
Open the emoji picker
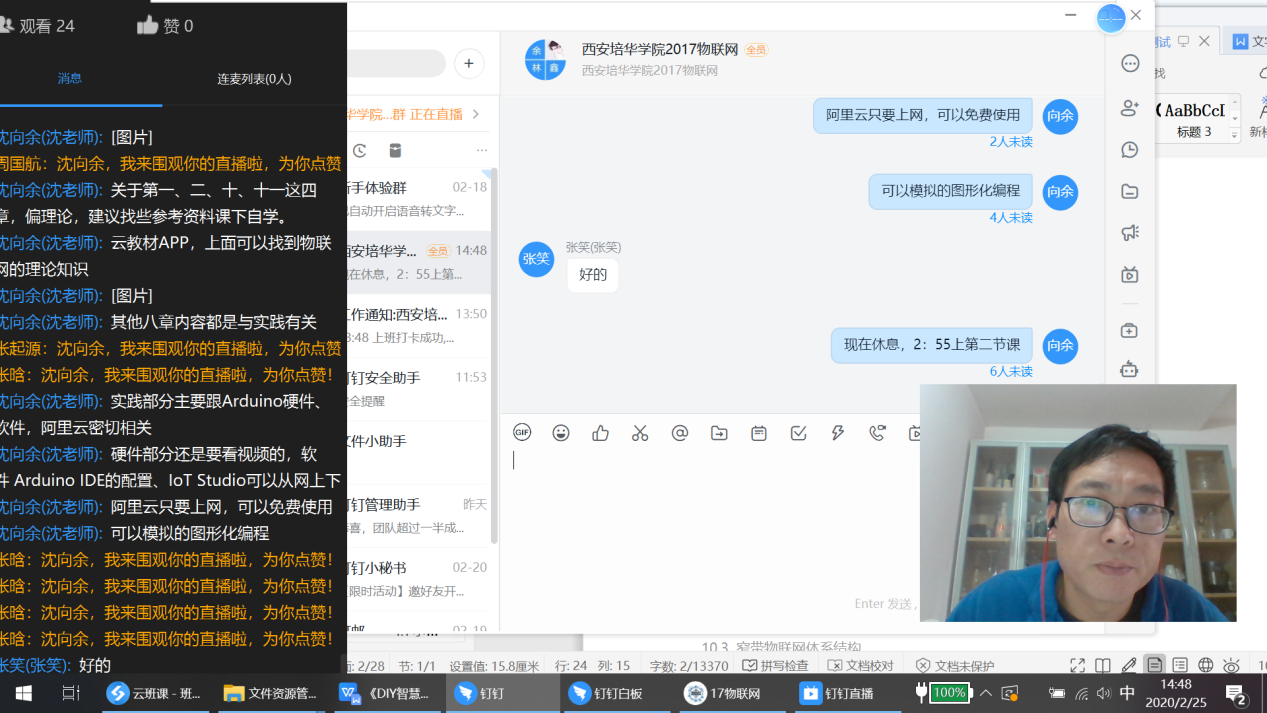click(561, 433)
